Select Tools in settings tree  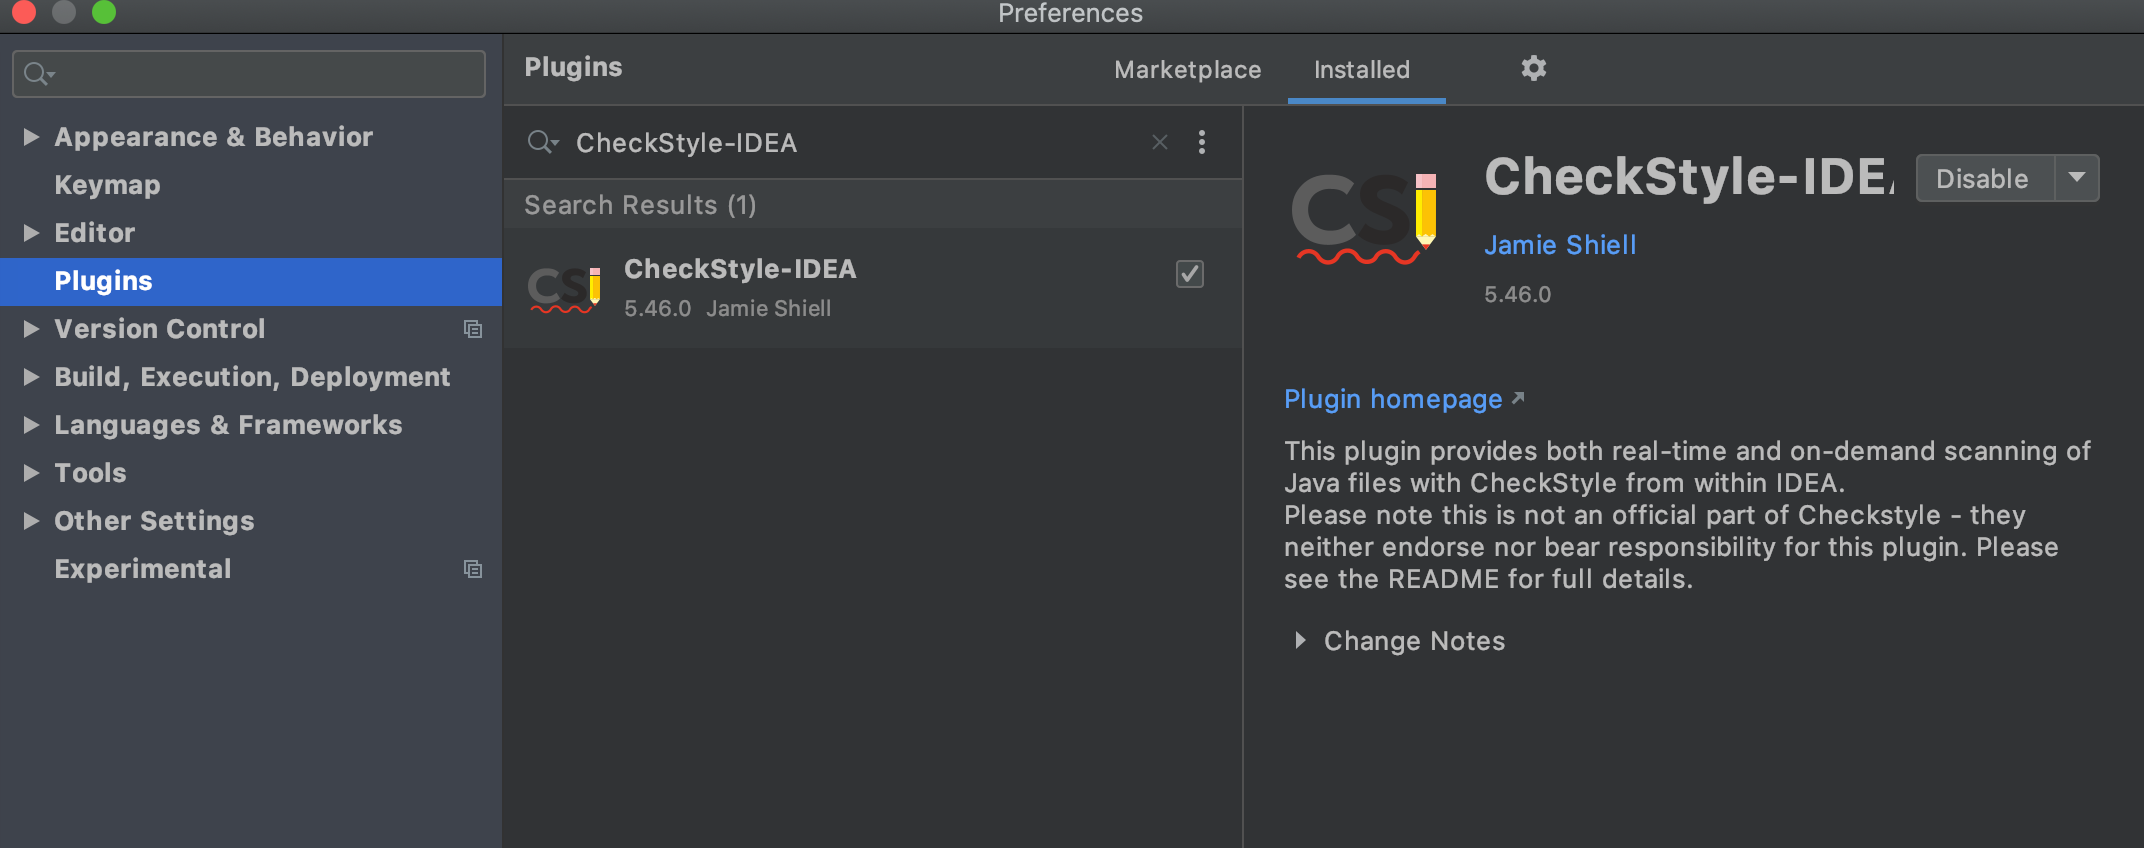[x=90, y=473]
